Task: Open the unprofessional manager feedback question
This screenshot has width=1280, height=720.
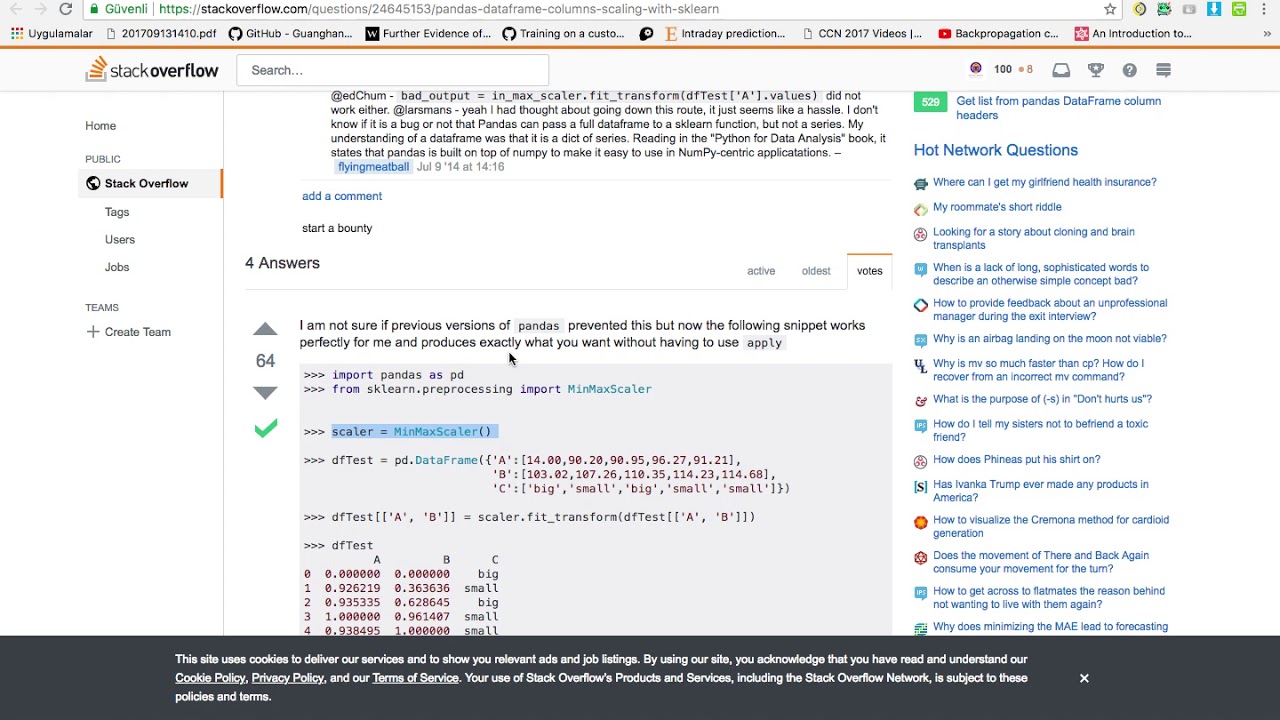Action: 1050,310
